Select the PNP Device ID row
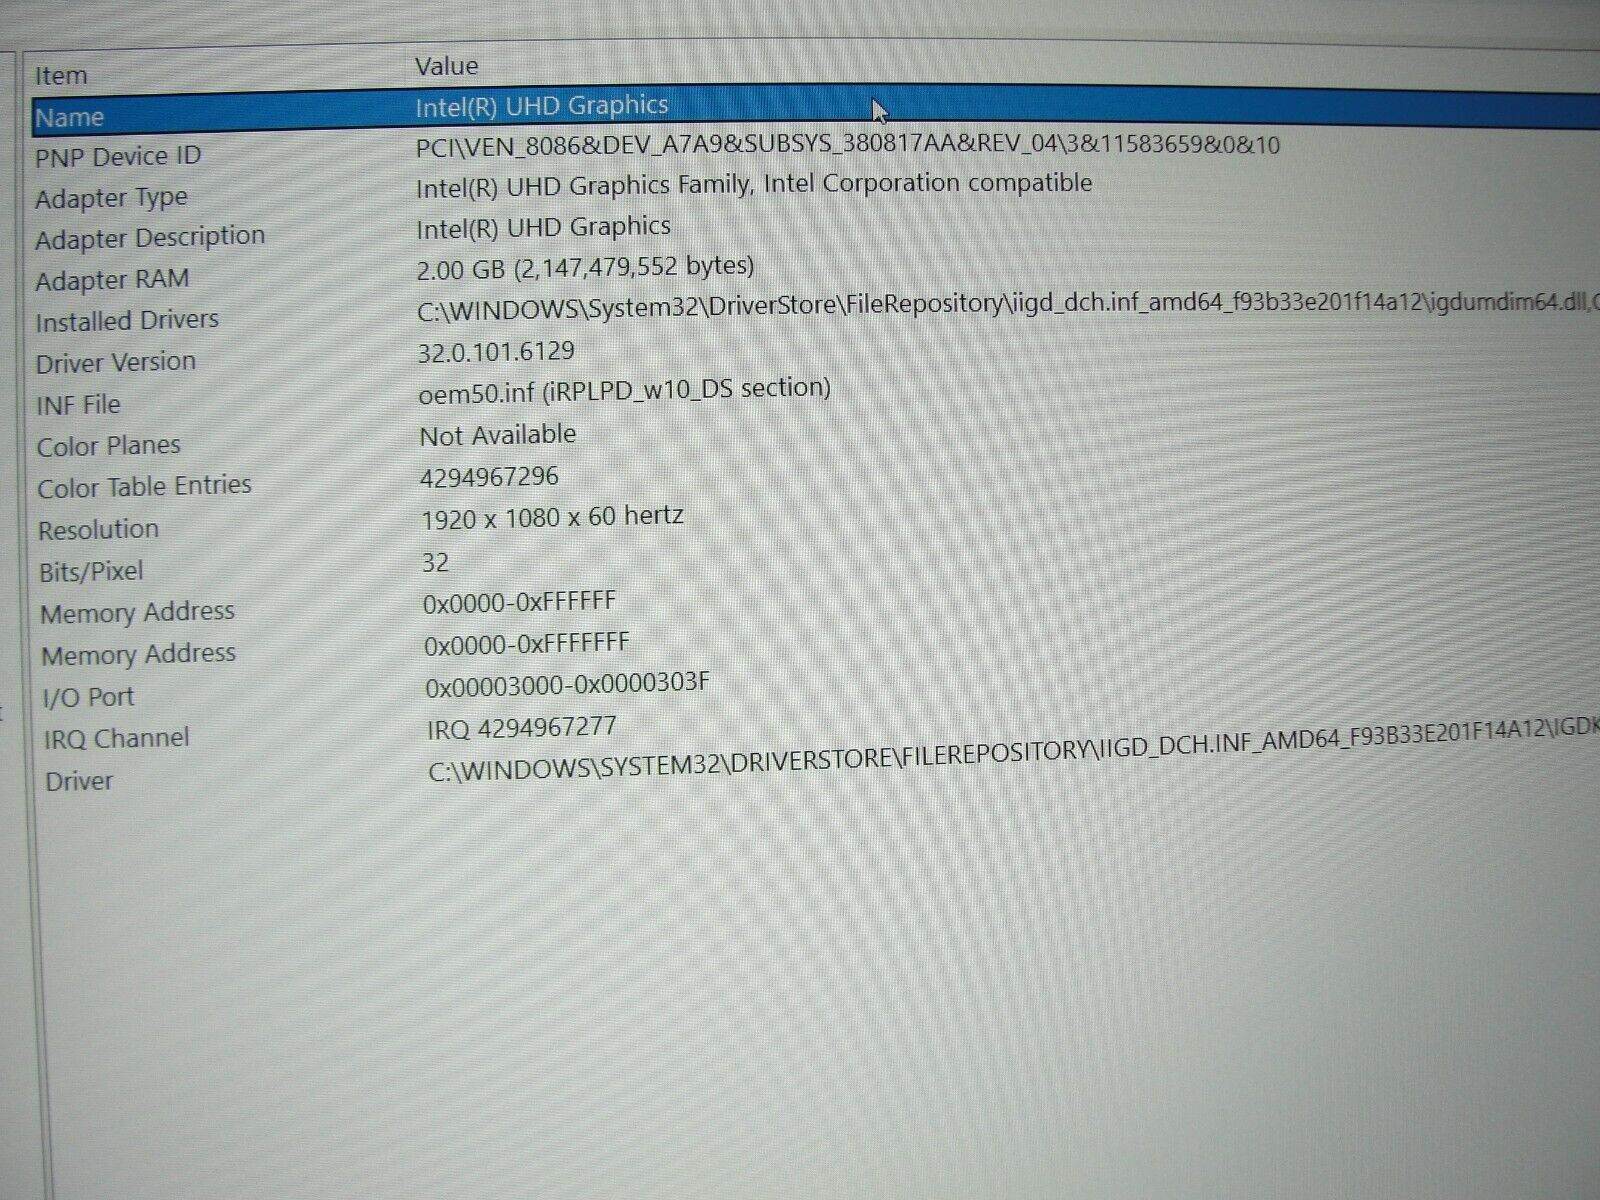The image size is (1600, 1200). 118,157
